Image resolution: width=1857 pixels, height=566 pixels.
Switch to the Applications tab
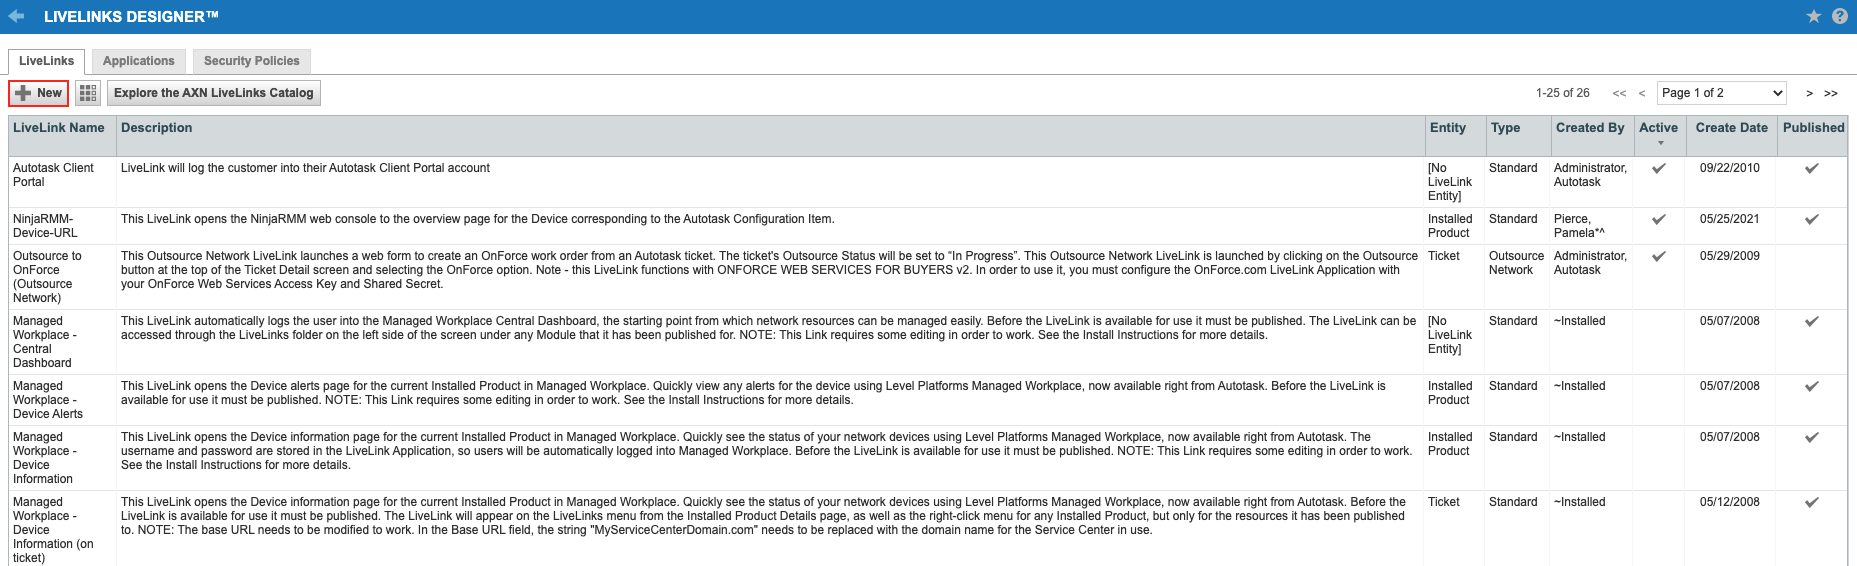138,61
